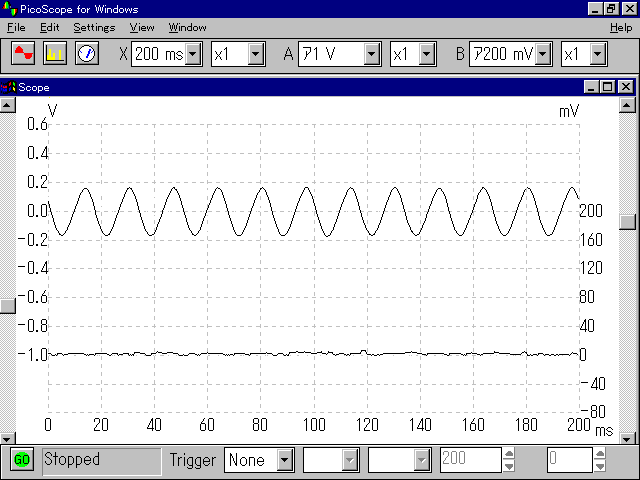640x480 pixels.
Task: Open the meter view icon
Action: [87, 53]
